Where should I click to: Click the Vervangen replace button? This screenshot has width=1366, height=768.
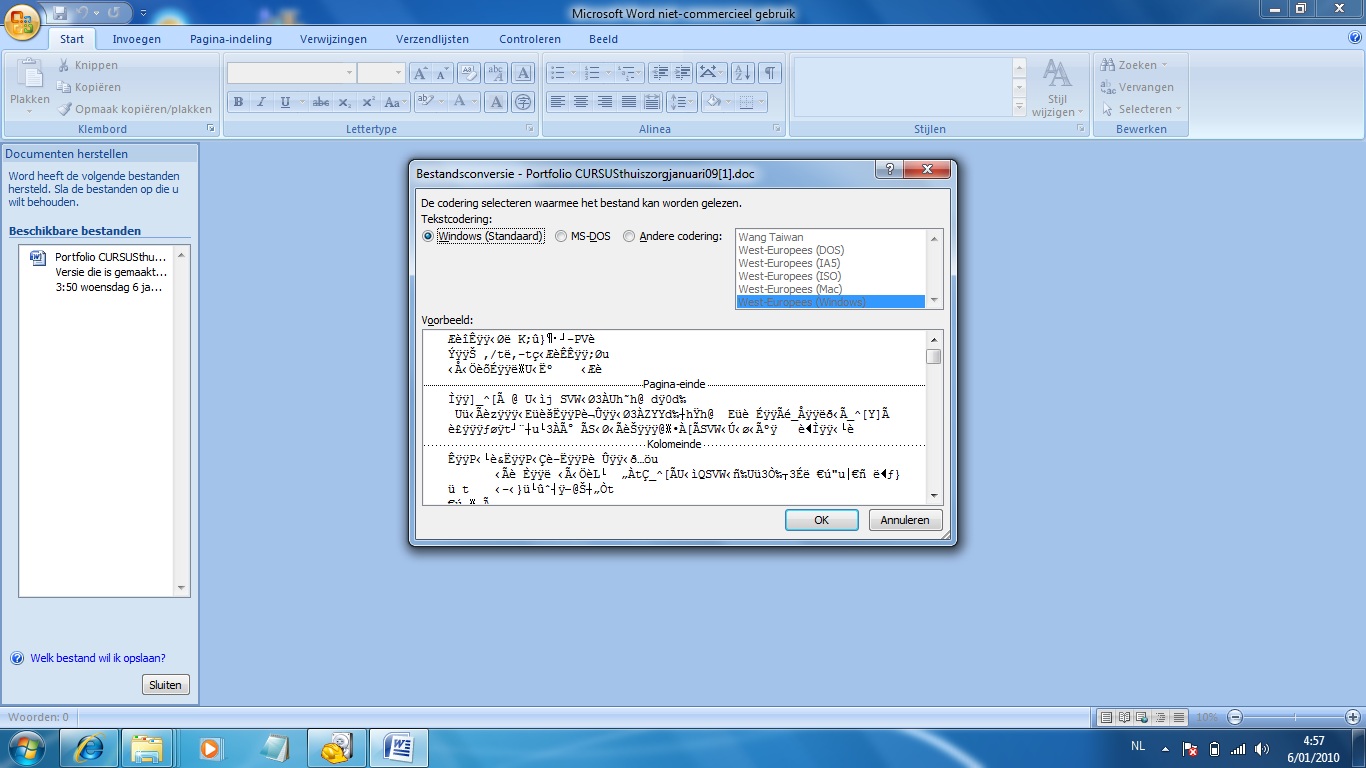1137,87
